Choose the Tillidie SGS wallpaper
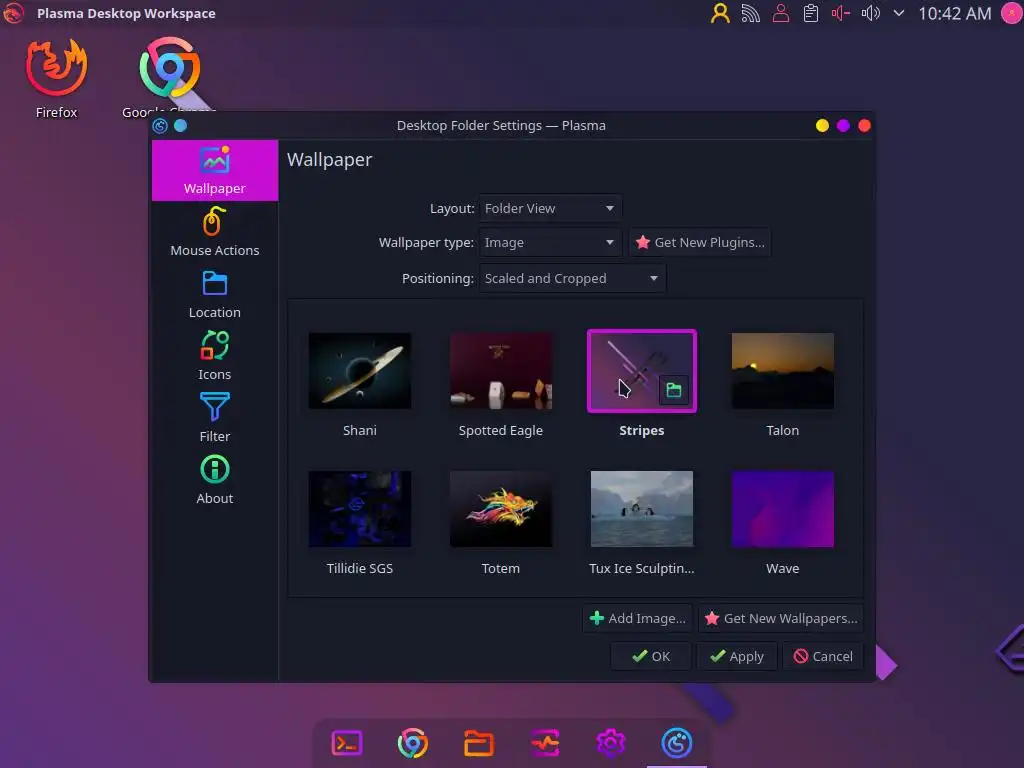 [x=360, y=509]
